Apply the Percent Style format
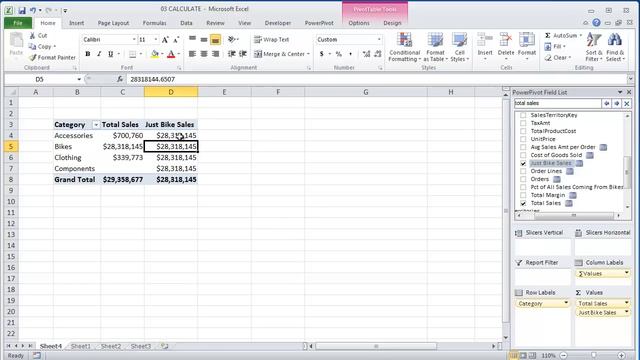The height and width of the screenshot is (360, 640). click(x=338, y=54)
